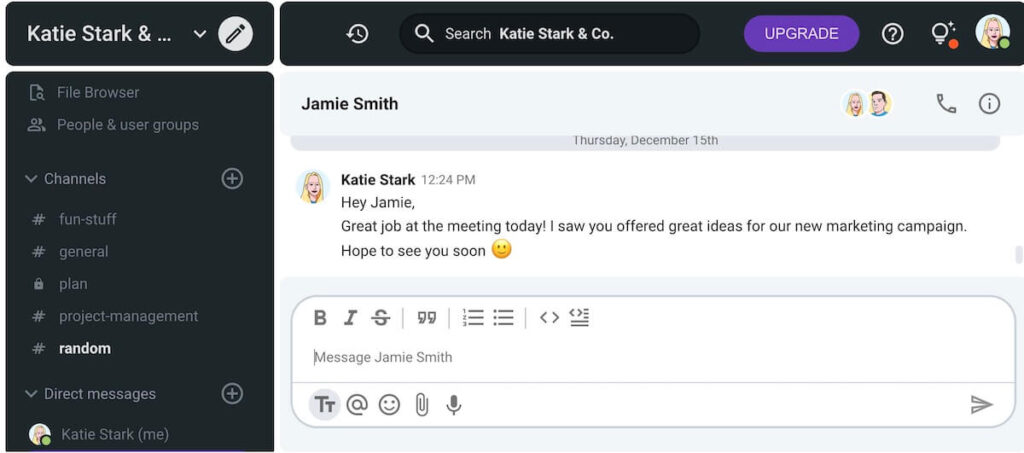Viewport: 1024px width, 453px height.
Task: Toggle bold text formatting
Action: (320, 318)
